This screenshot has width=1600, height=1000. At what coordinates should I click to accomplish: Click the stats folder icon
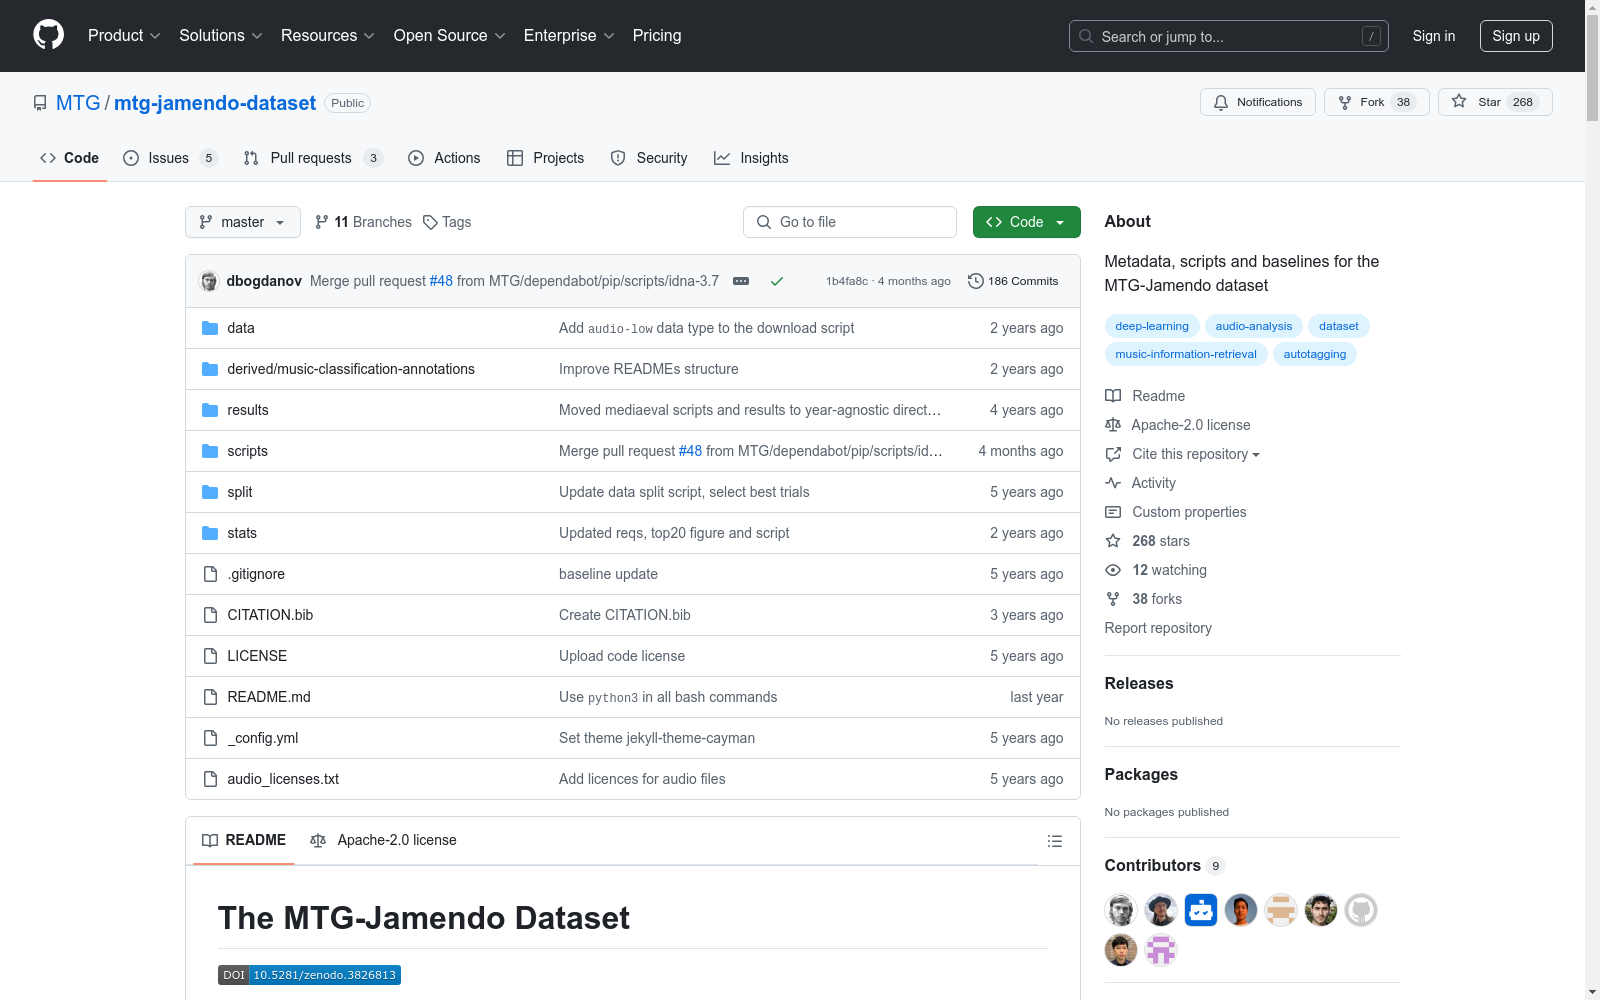click(x=210, y=533)
